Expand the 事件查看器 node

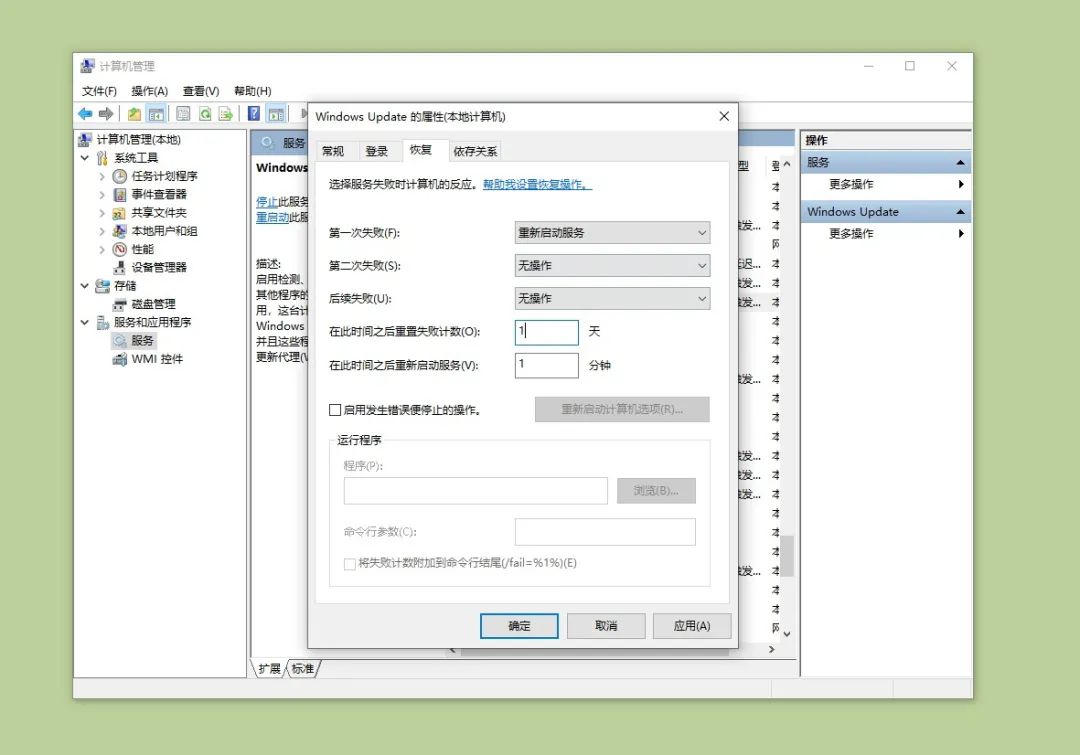pyautogui.click(x=102, y=195)
